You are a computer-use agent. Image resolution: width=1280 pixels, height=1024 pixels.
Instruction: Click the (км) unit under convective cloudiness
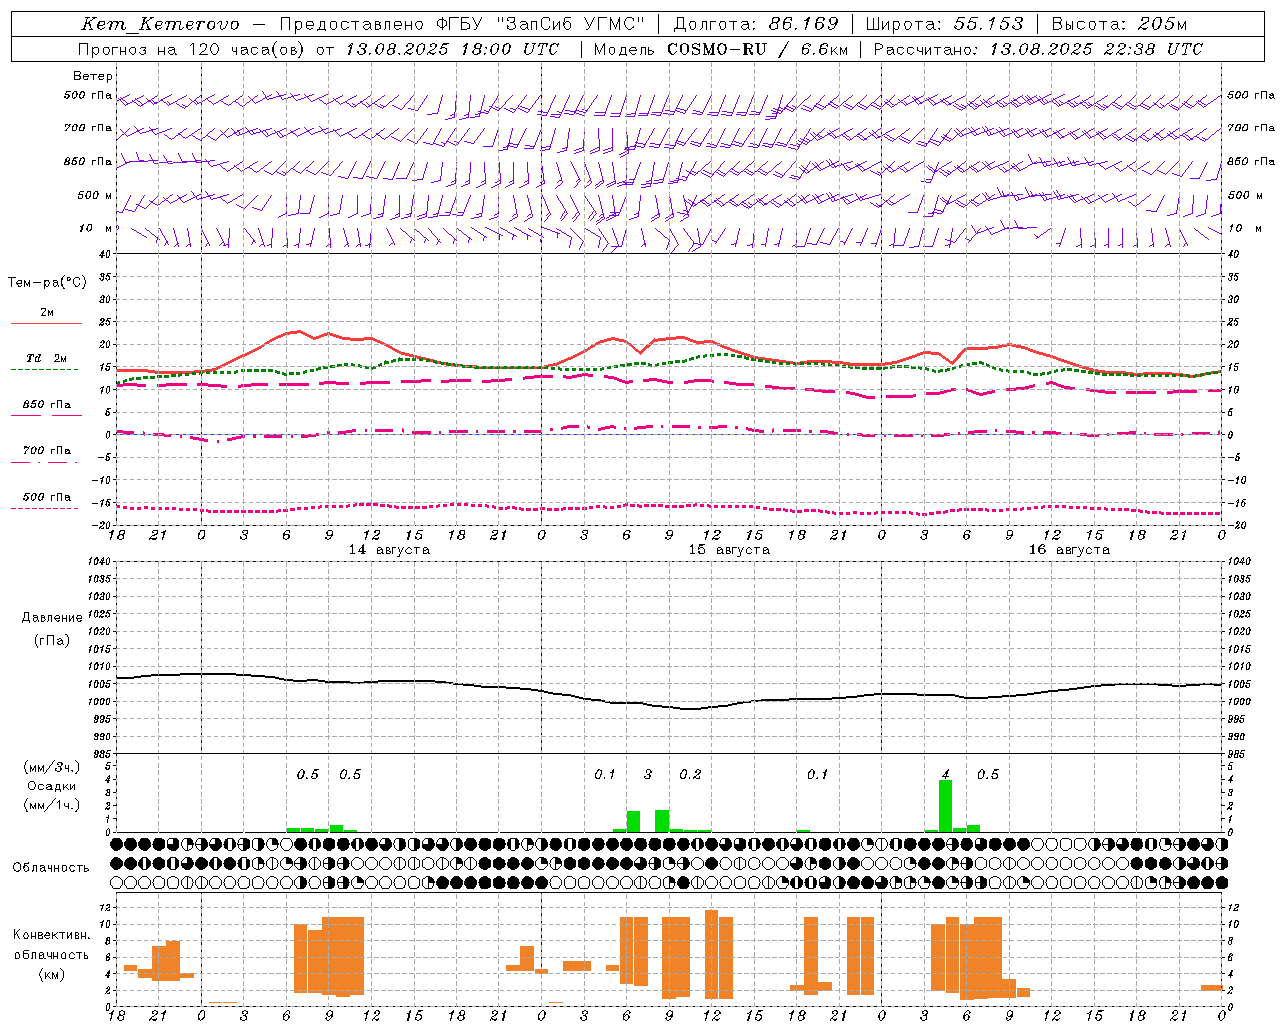(x=51, y=975)
